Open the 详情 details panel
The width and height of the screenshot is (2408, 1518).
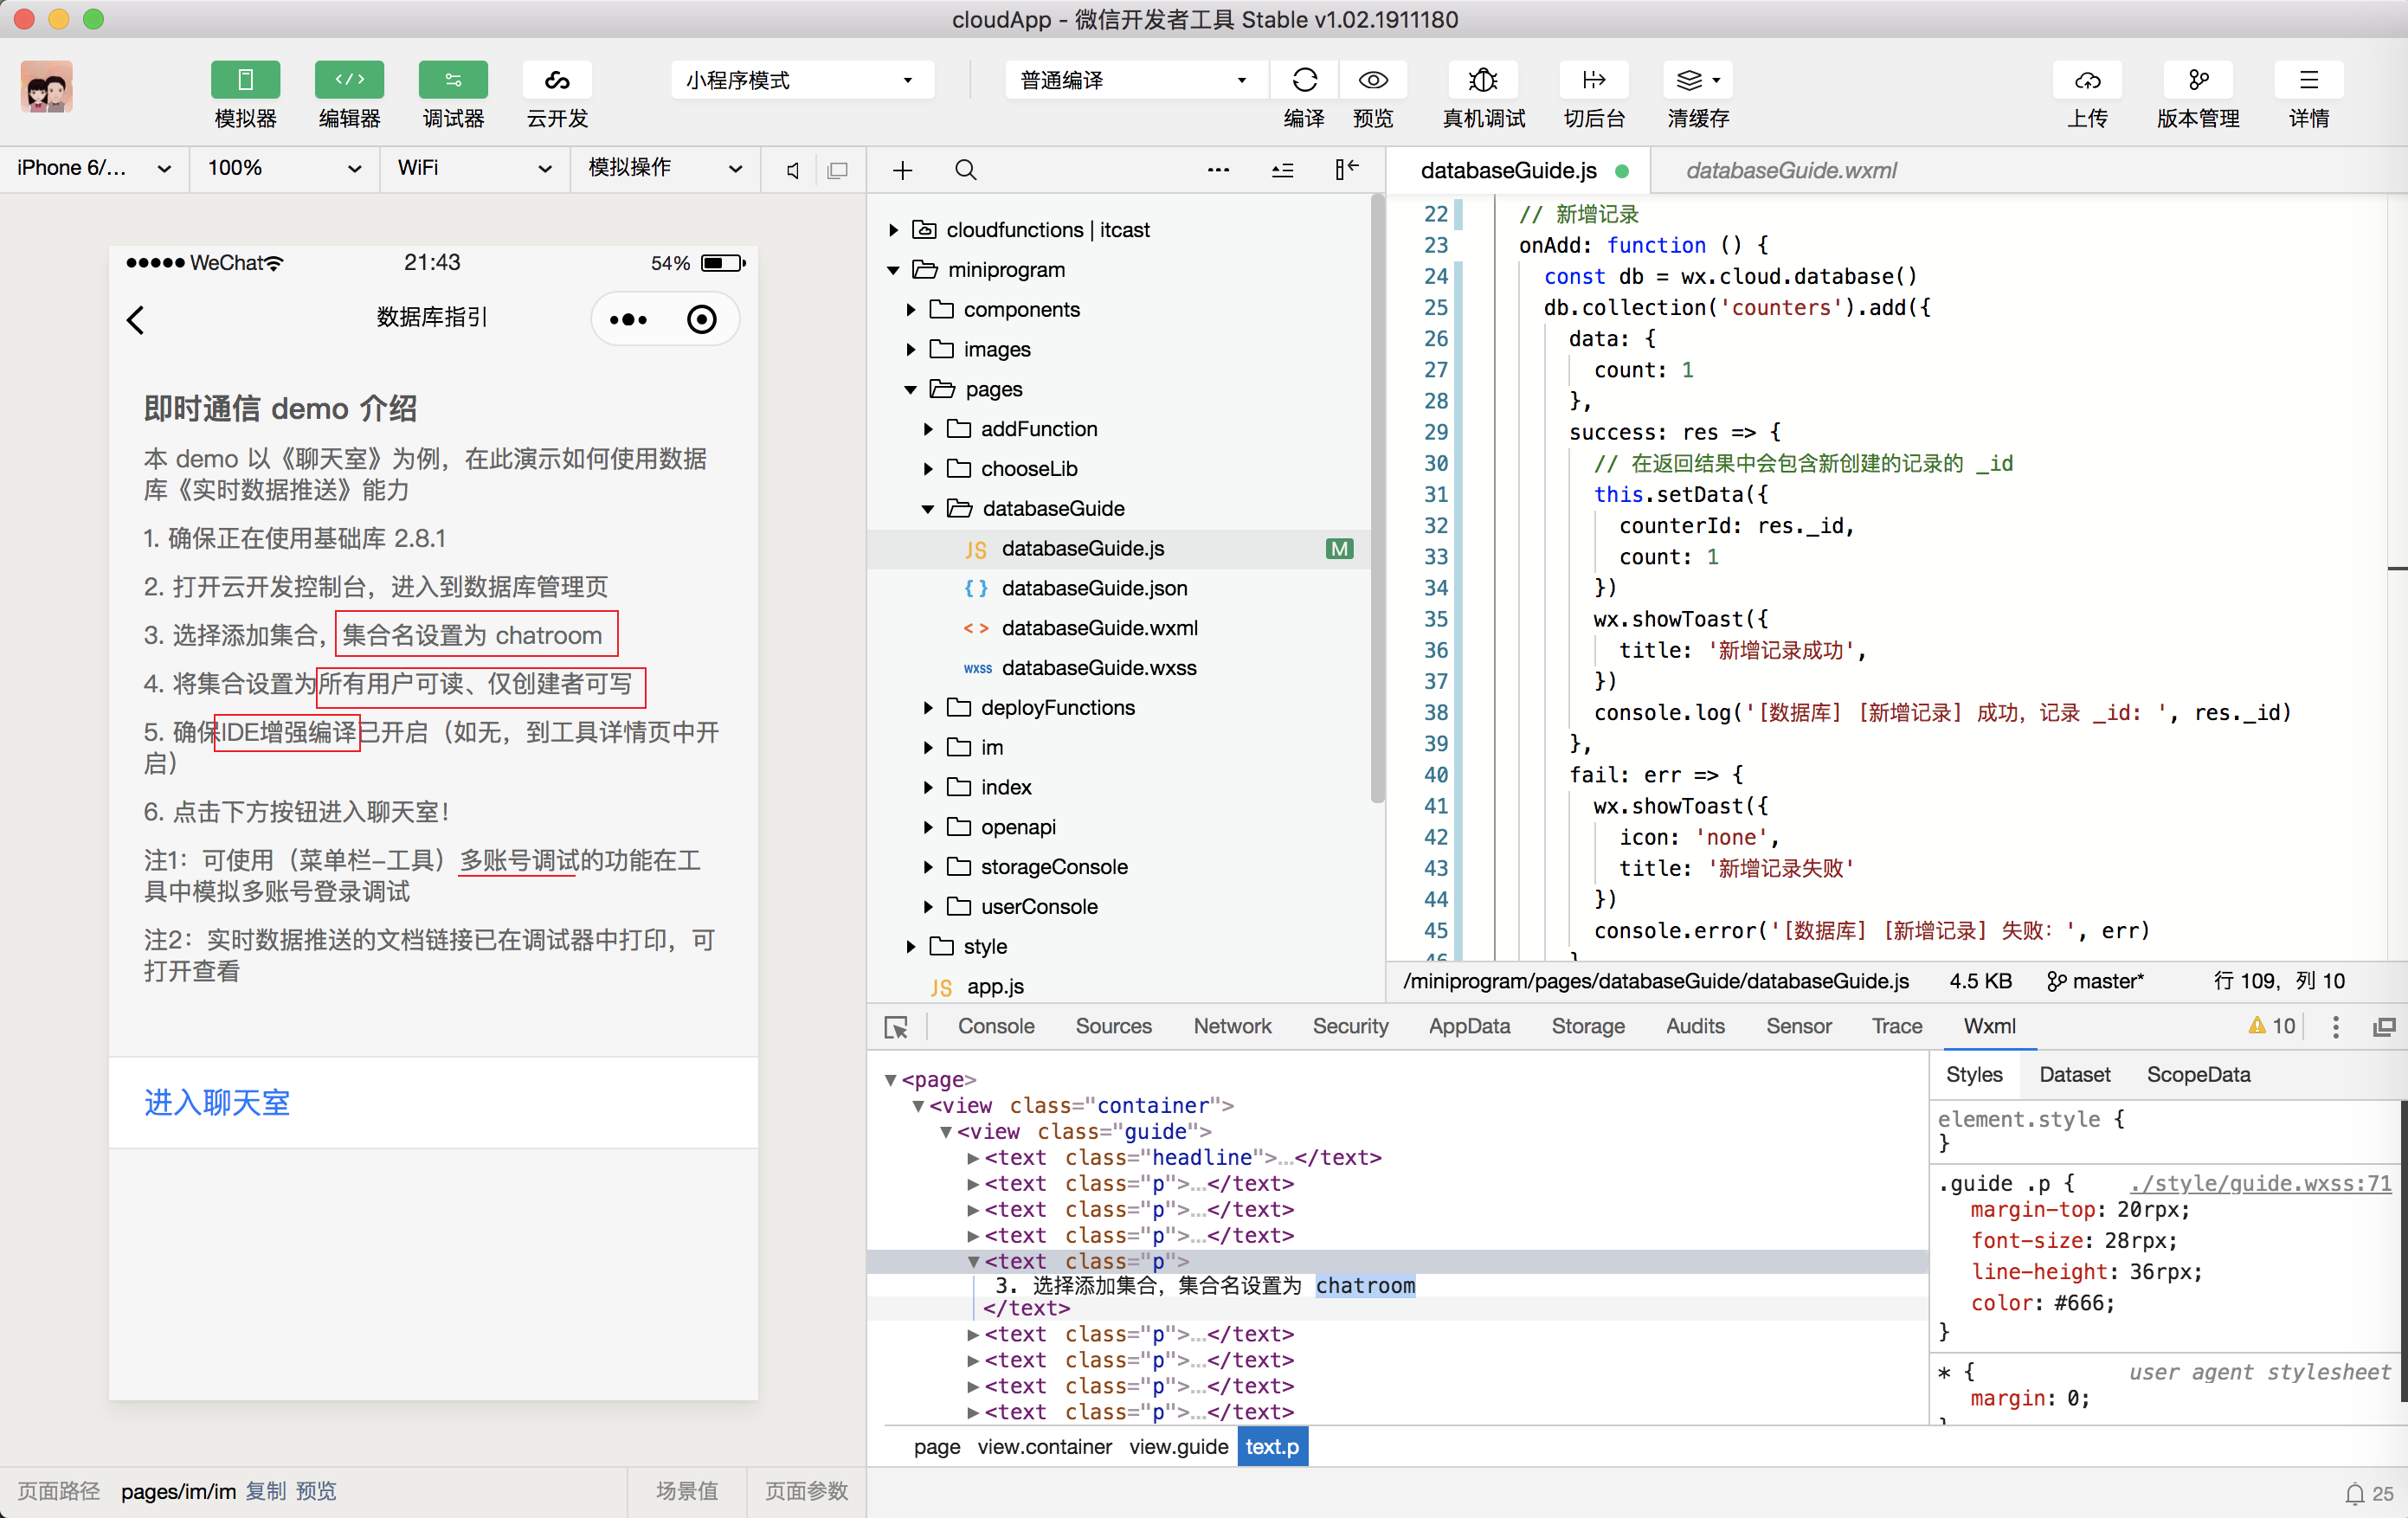(x=2308, y=80)
